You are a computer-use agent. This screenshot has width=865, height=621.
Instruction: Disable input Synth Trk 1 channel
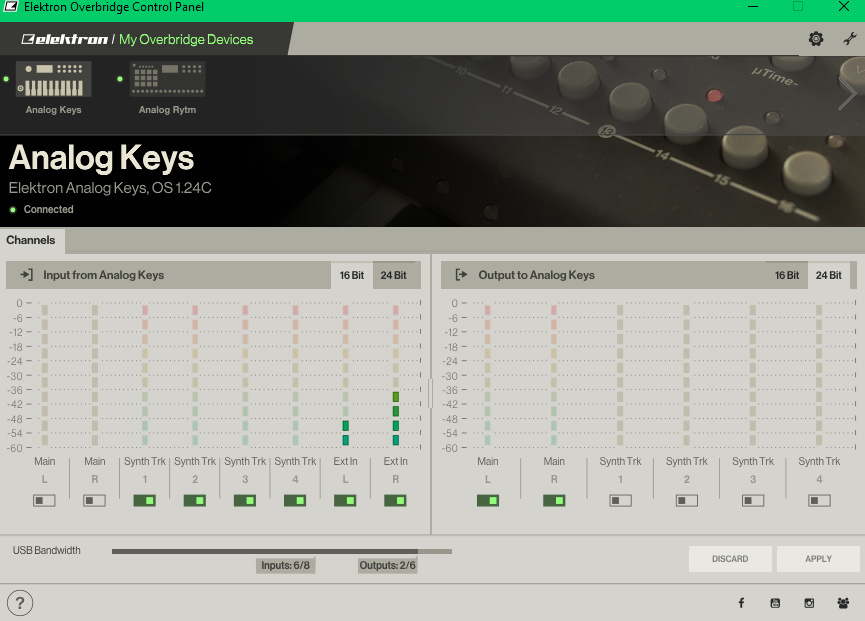pyautogui.click(x=144, y=500)
